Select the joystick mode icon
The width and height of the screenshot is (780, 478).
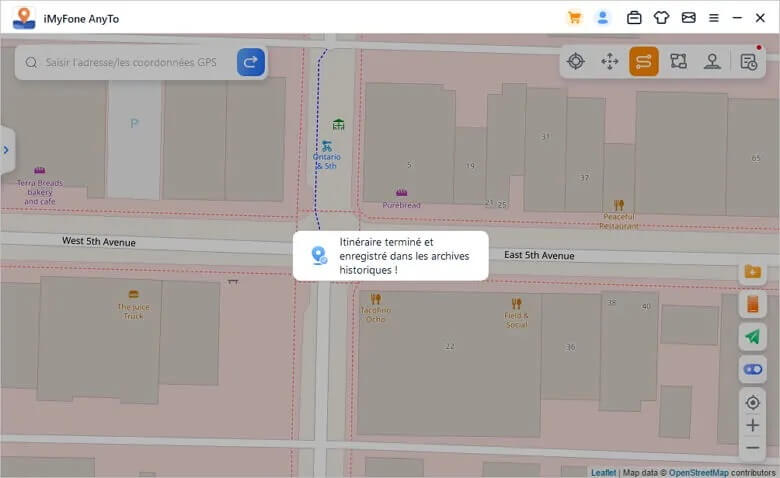coord(712,61)
